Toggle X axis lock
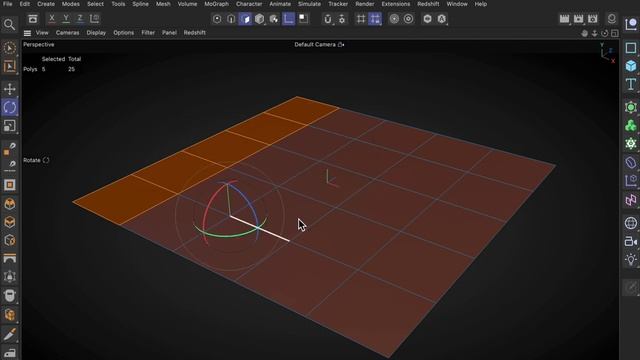The width and height of the screenshot is (640, 360). point(52,19)
